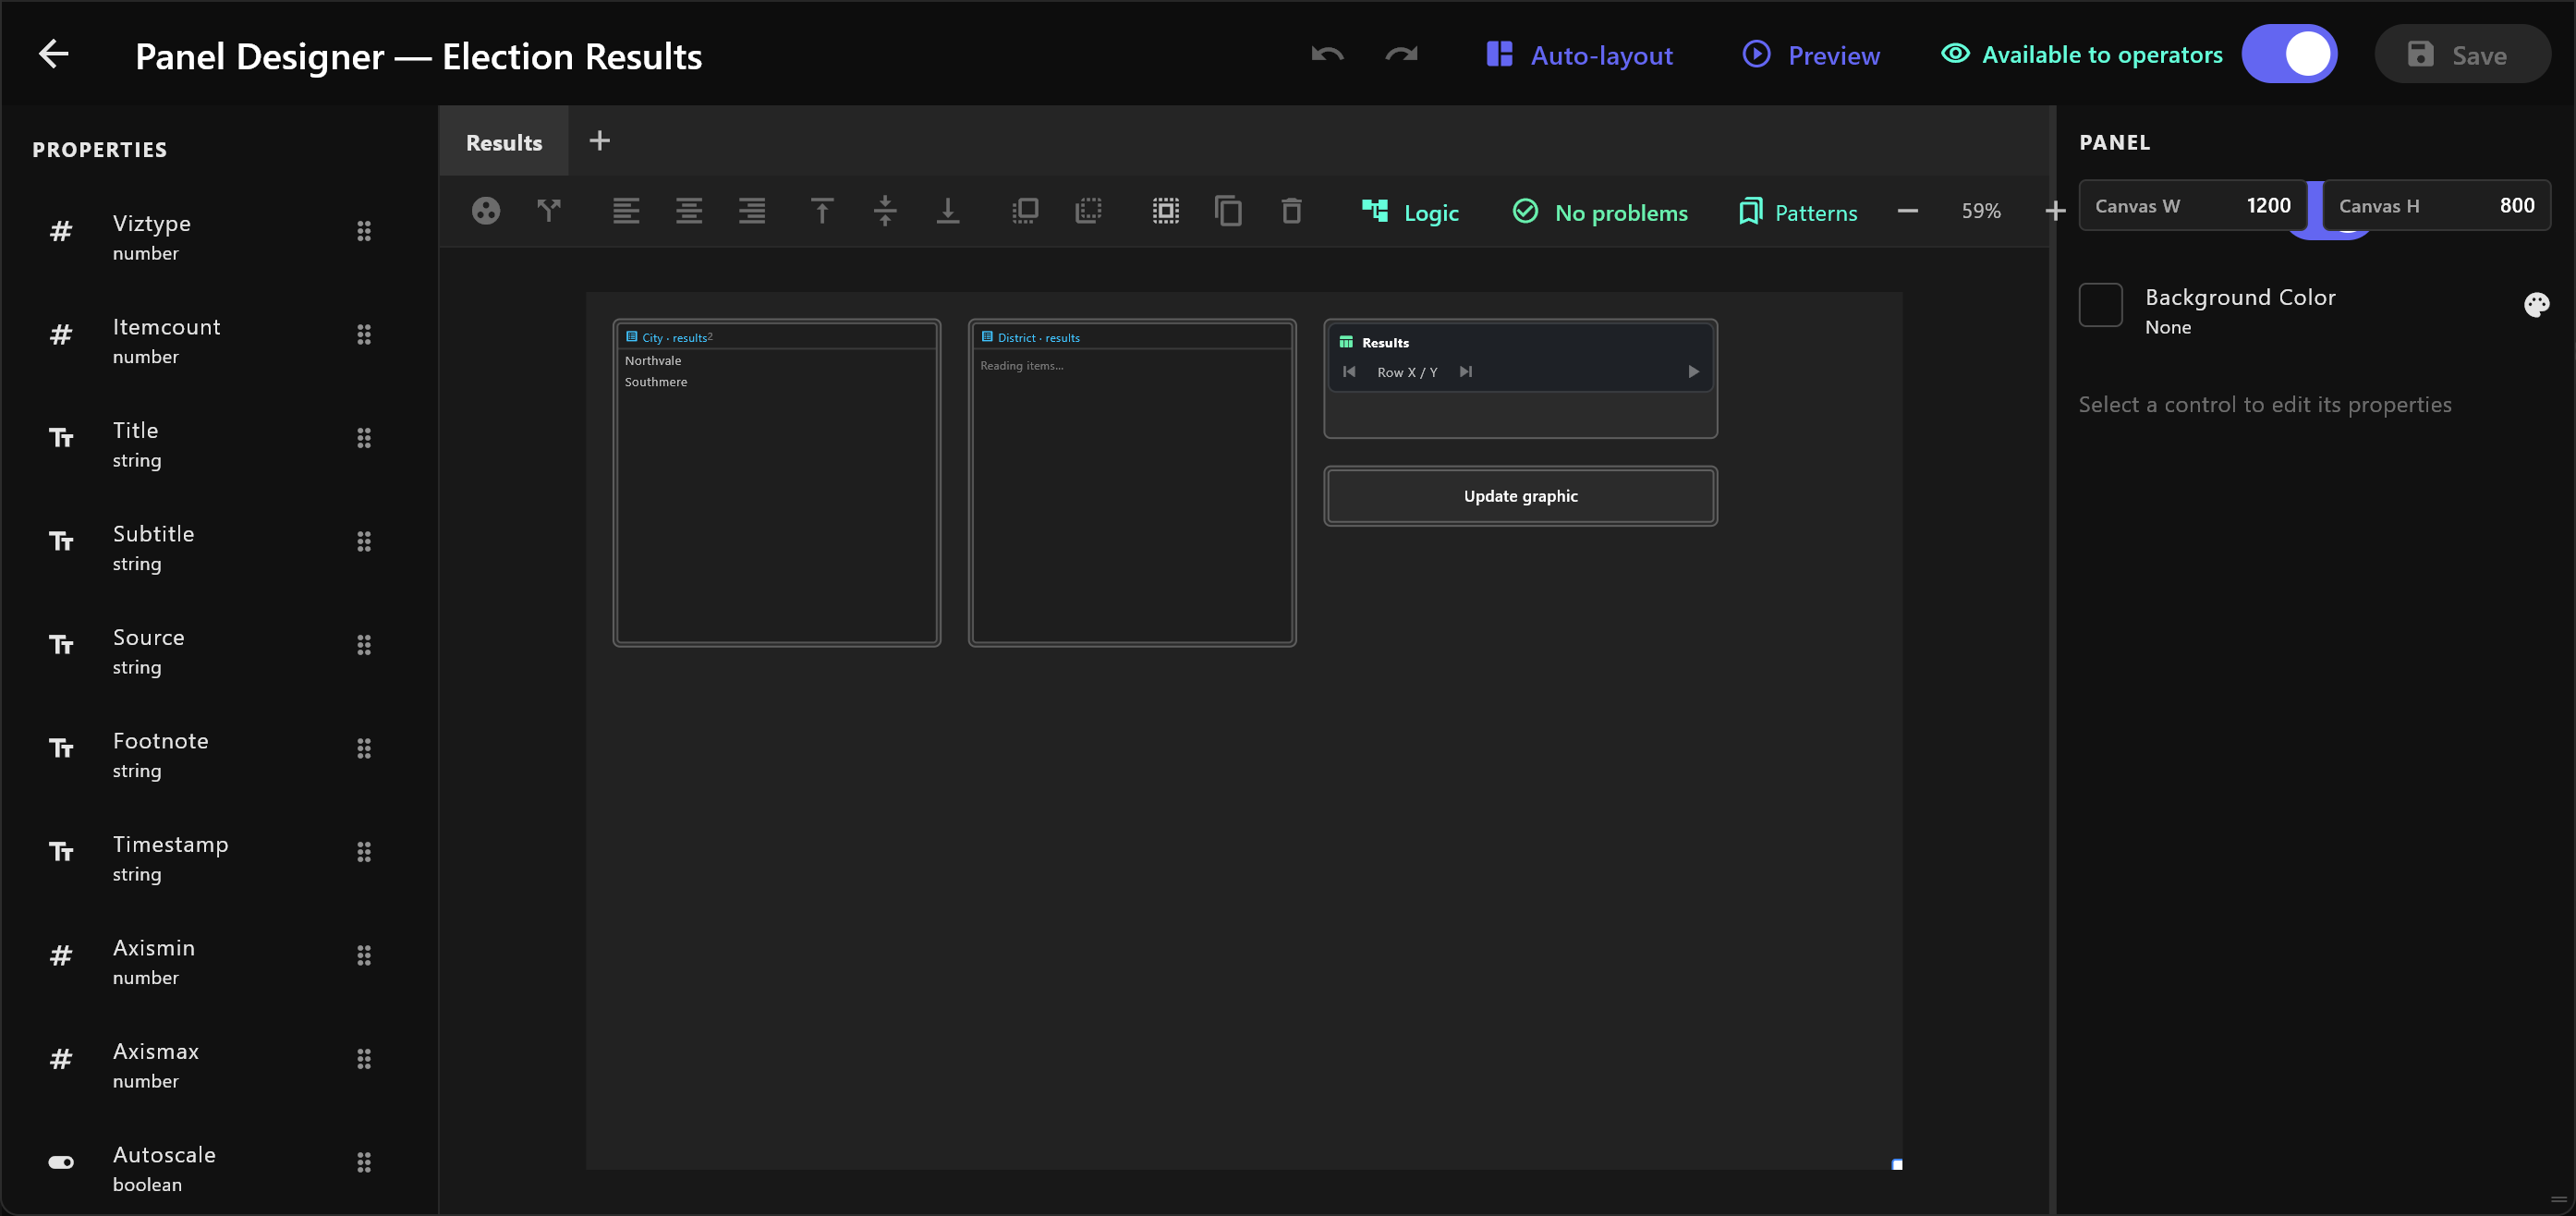The image size is (2576, 1216).
Task: Align selected controls to vertical middle
Action: (885, 211)
